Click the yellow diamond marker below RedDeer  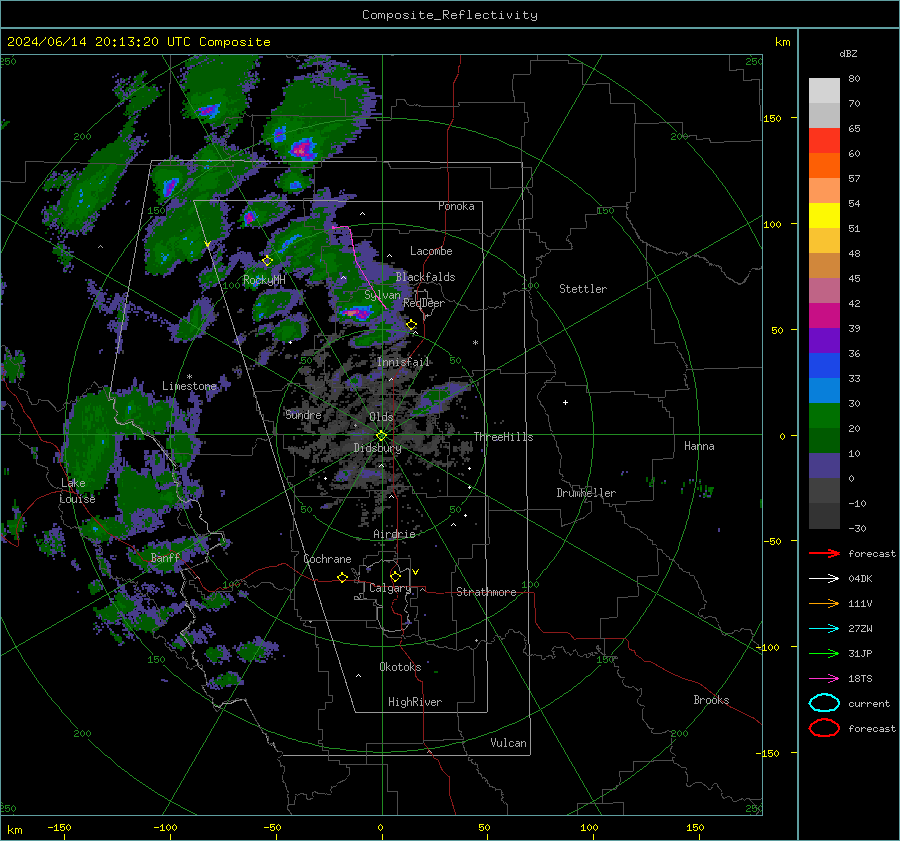coord(411,325)
